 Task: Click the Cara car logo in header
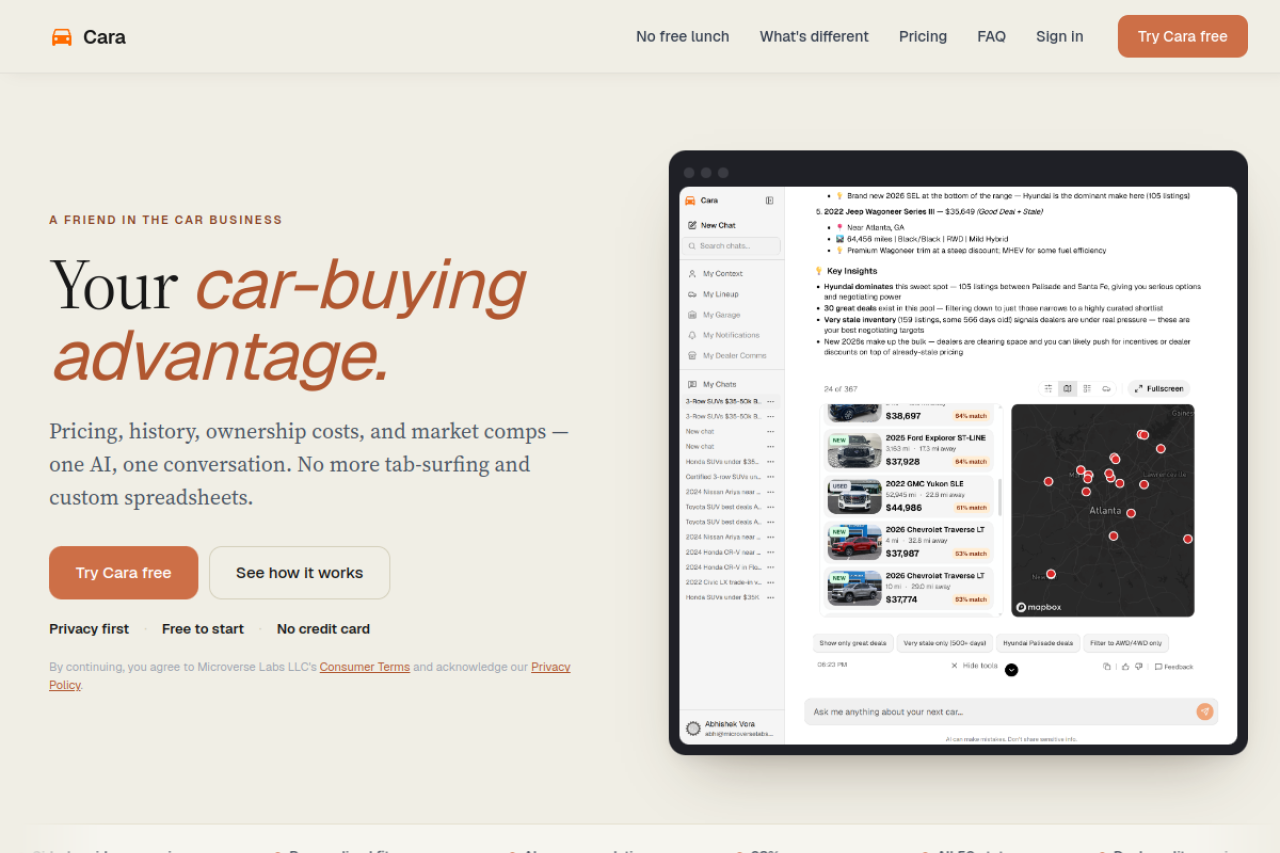tap(62, 37)
